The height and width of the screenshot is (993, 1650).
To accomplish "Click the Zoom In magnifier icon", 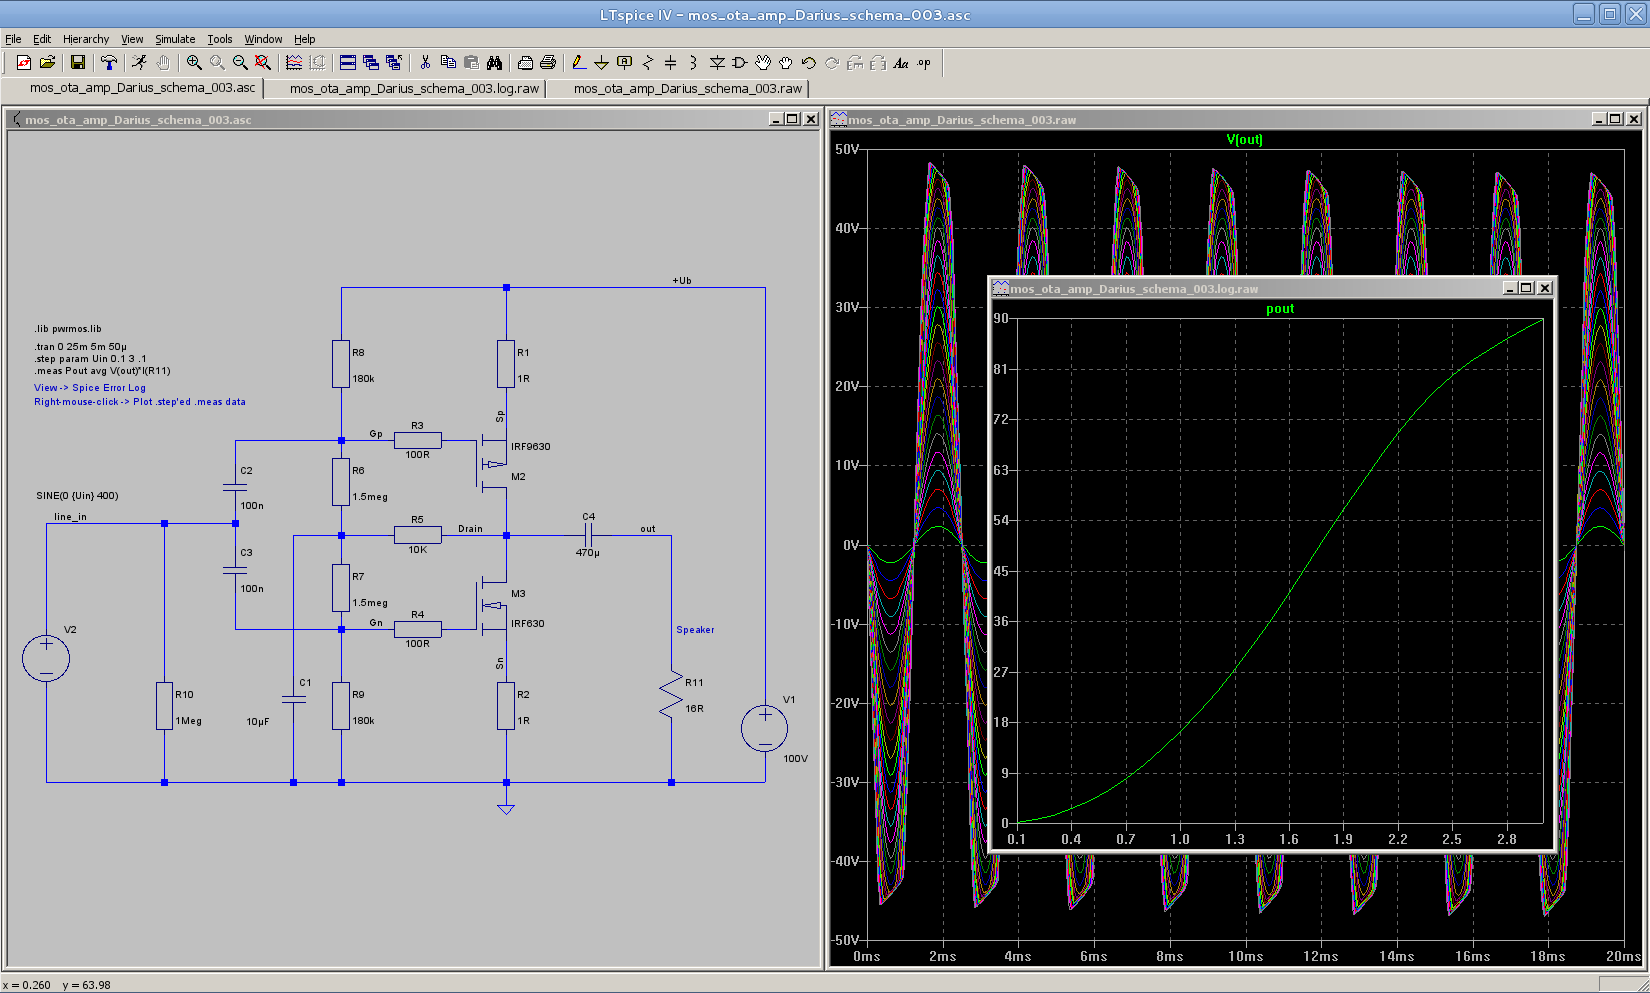I will point(194,63).
